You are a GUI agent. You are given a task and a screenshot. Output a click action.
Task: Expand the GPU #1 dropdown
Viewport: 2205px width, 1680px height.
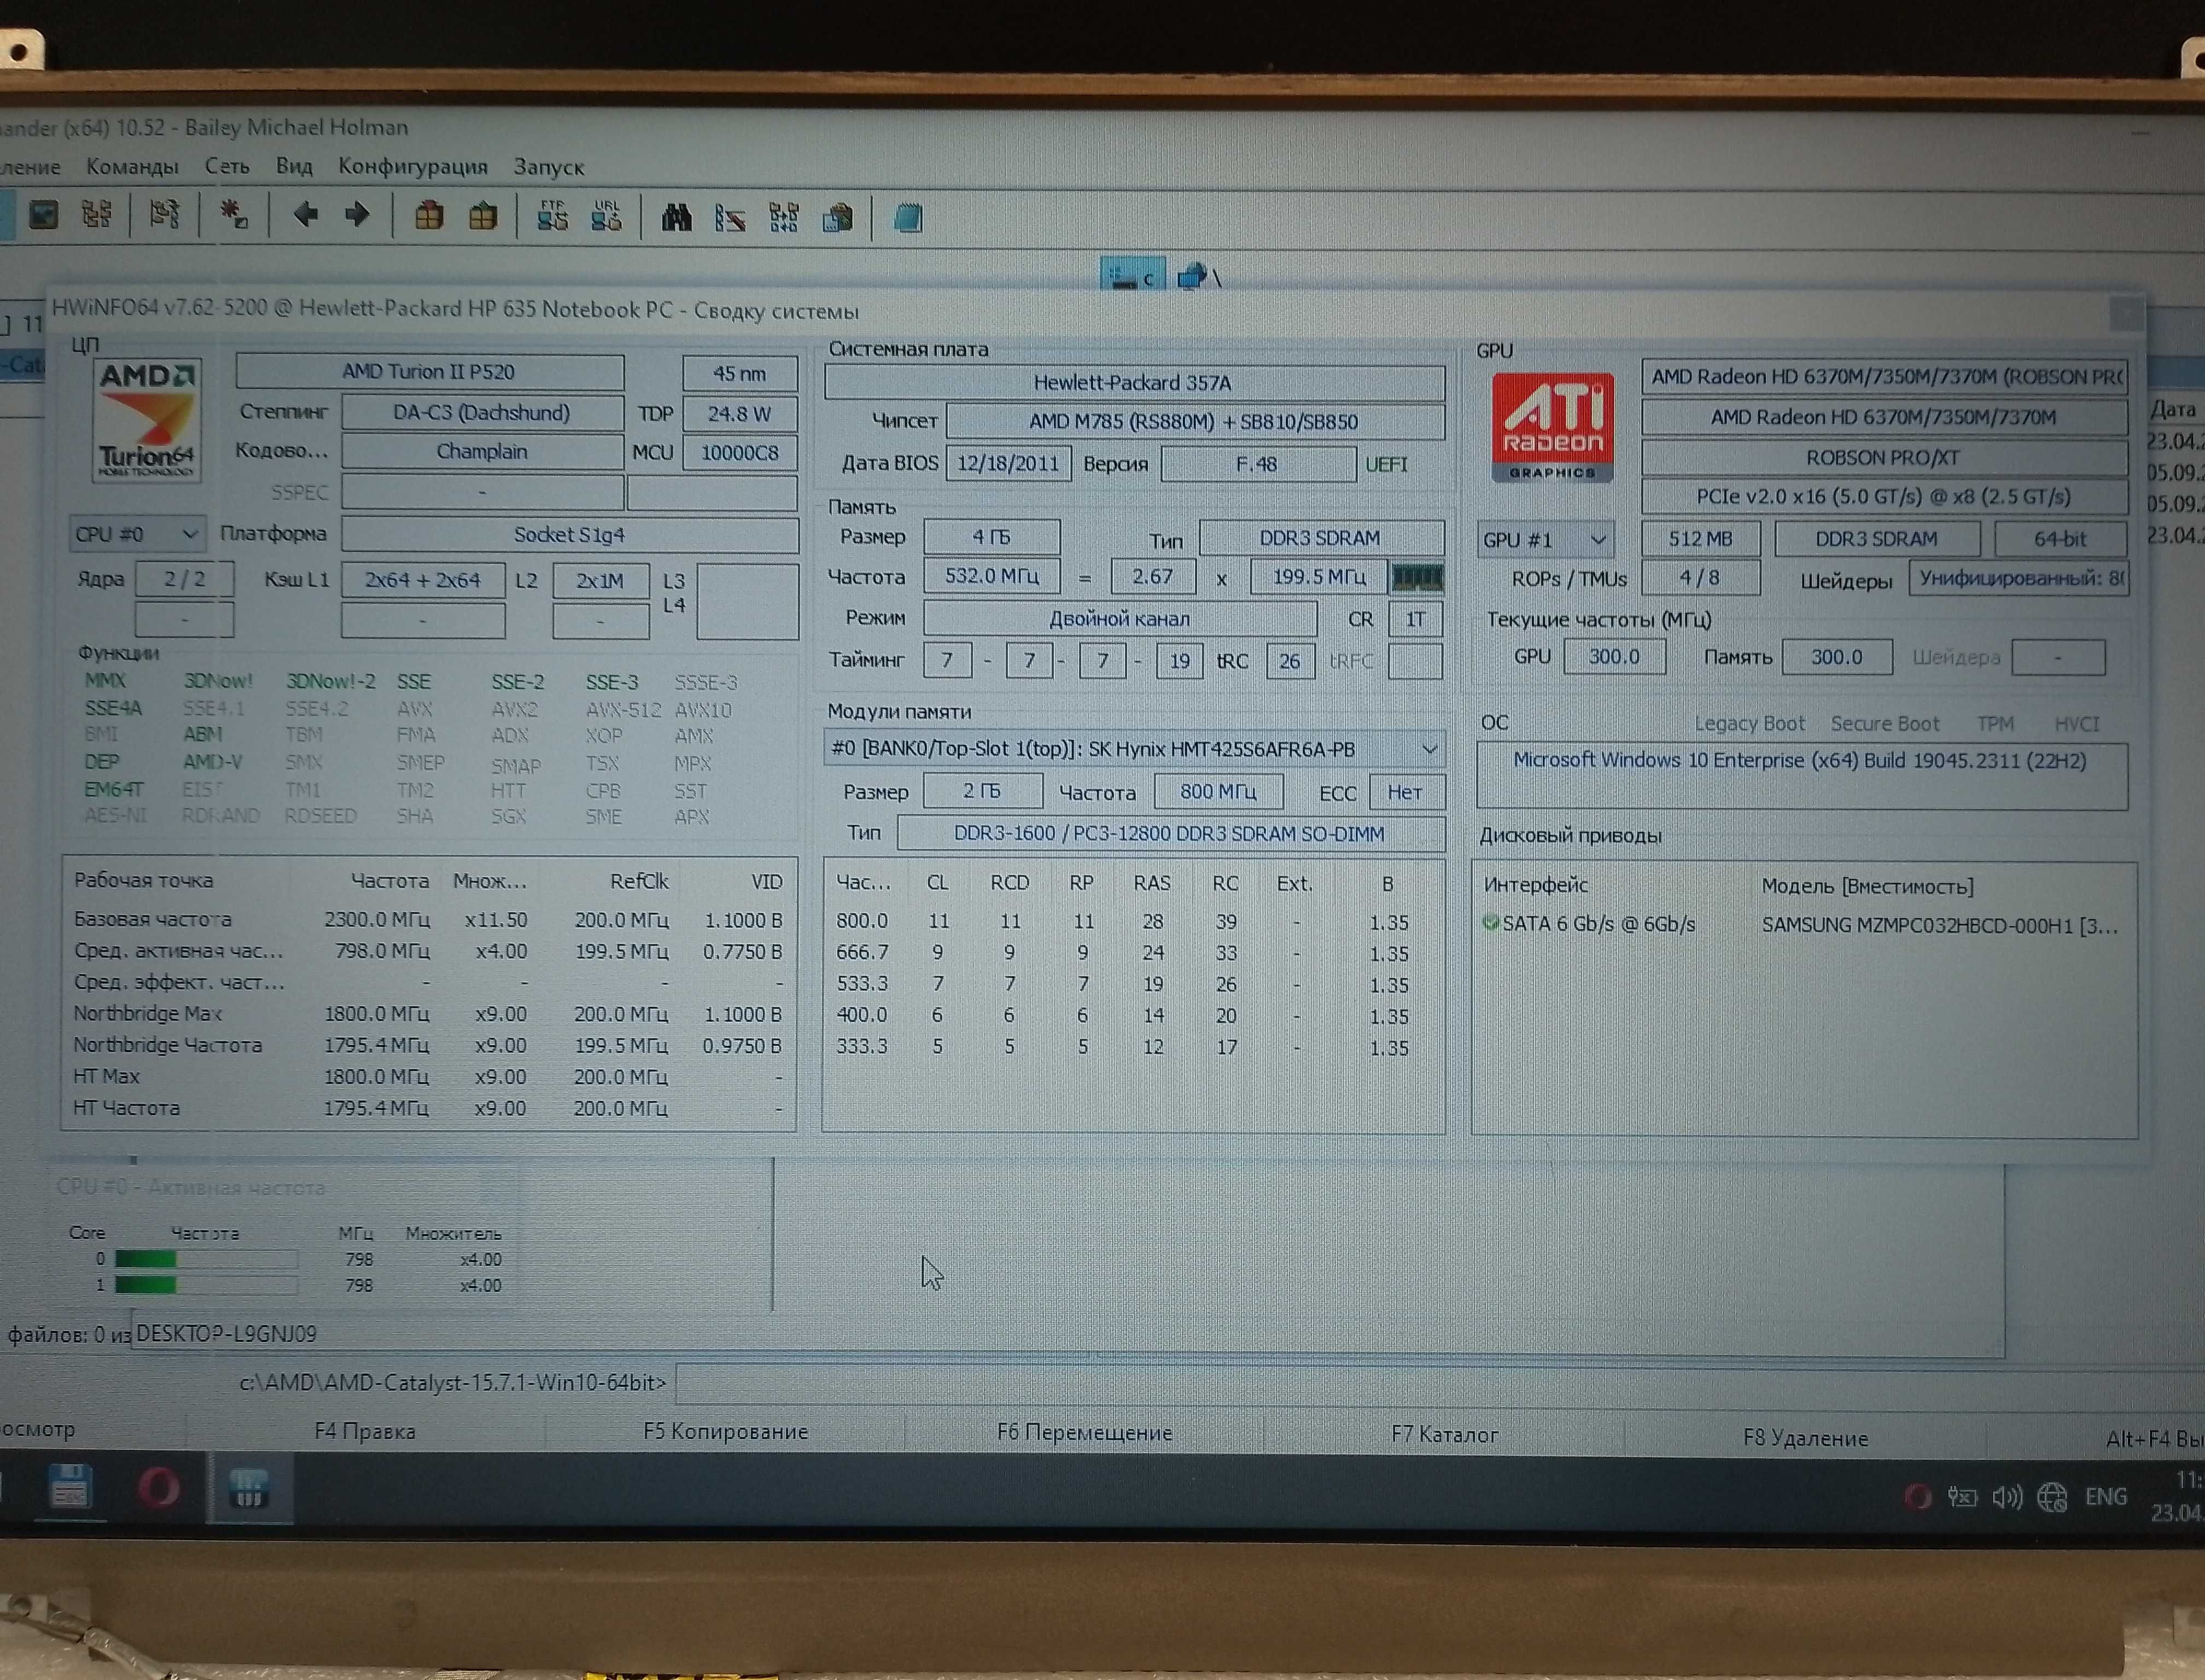(x=1545, y=540)
